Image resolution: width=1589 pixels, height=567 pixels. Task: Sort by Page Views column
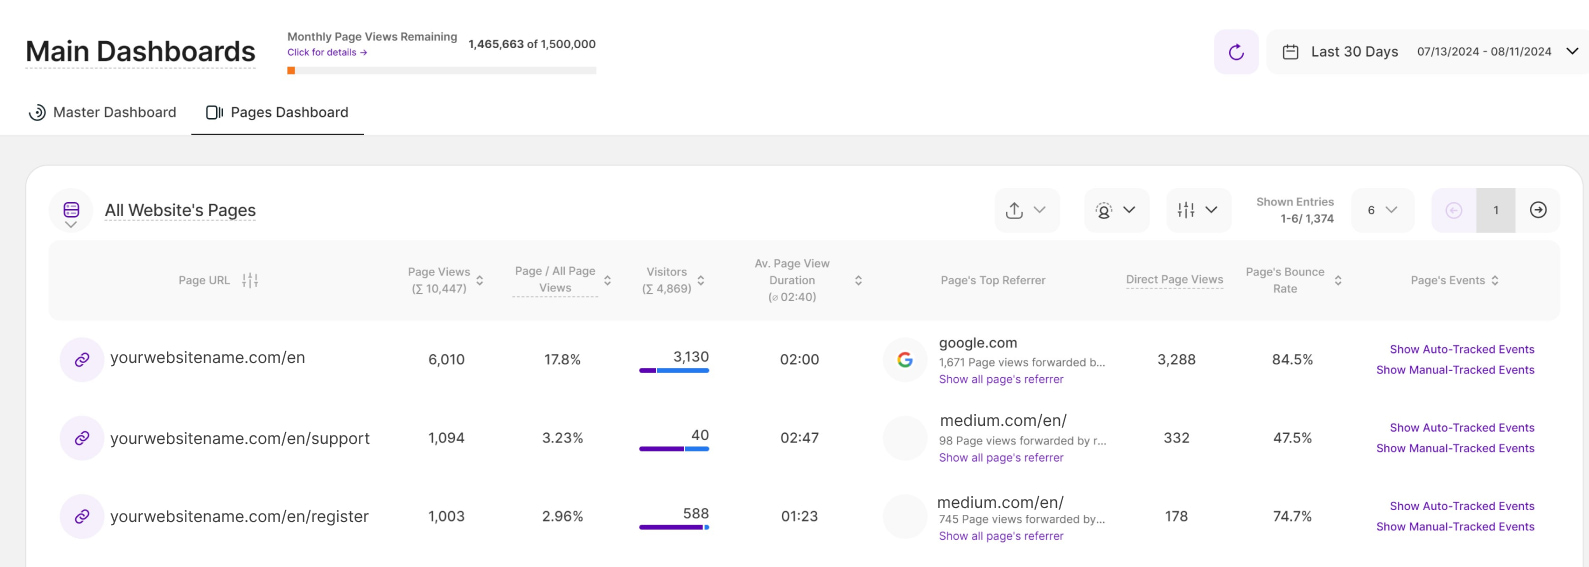(480, 281)
